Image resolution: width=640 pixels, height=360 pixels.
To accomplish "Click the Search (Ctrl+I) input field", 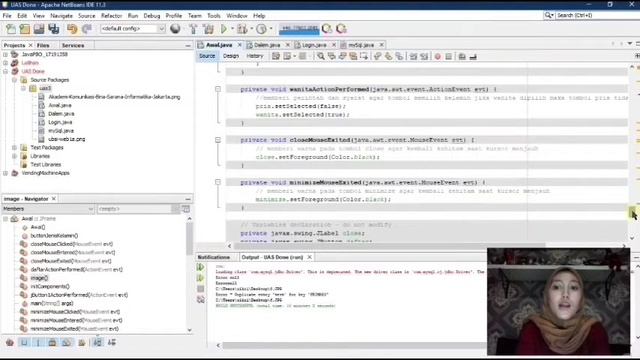I will 596,15.
